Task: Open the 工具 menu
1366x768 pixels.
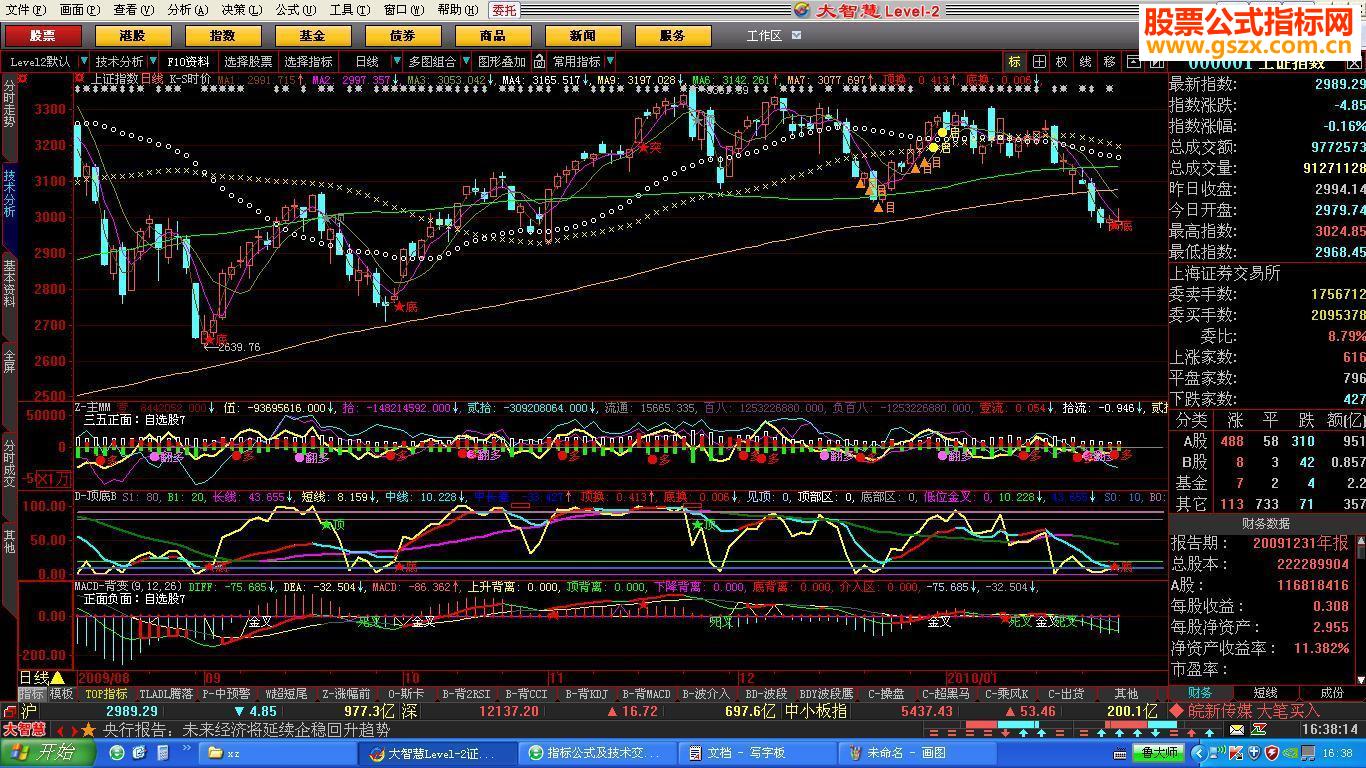Action: (x=349, y=10)
